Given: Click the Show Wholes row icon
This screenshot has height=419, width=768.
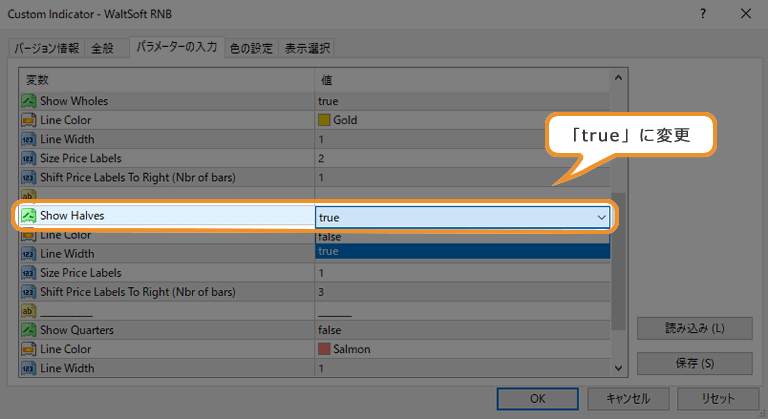Looking at the screenshot, I should [28, 101].
